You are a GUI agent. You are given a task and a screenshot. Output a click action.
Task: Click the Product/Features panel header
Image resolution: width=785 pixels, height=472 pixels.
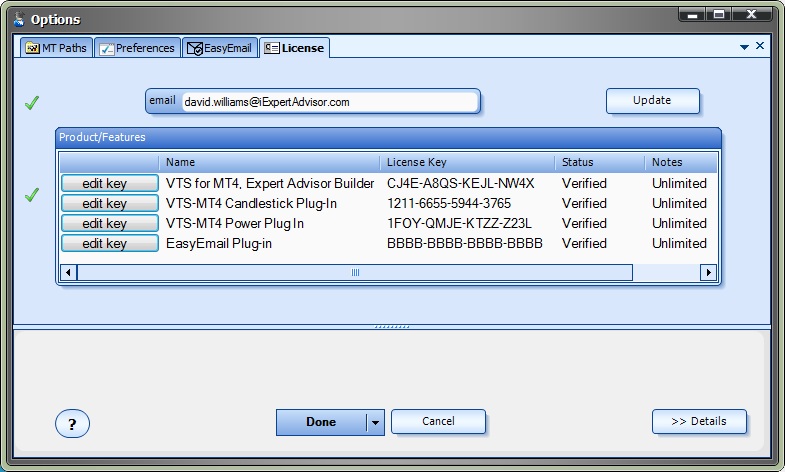[x=388, y=137]
